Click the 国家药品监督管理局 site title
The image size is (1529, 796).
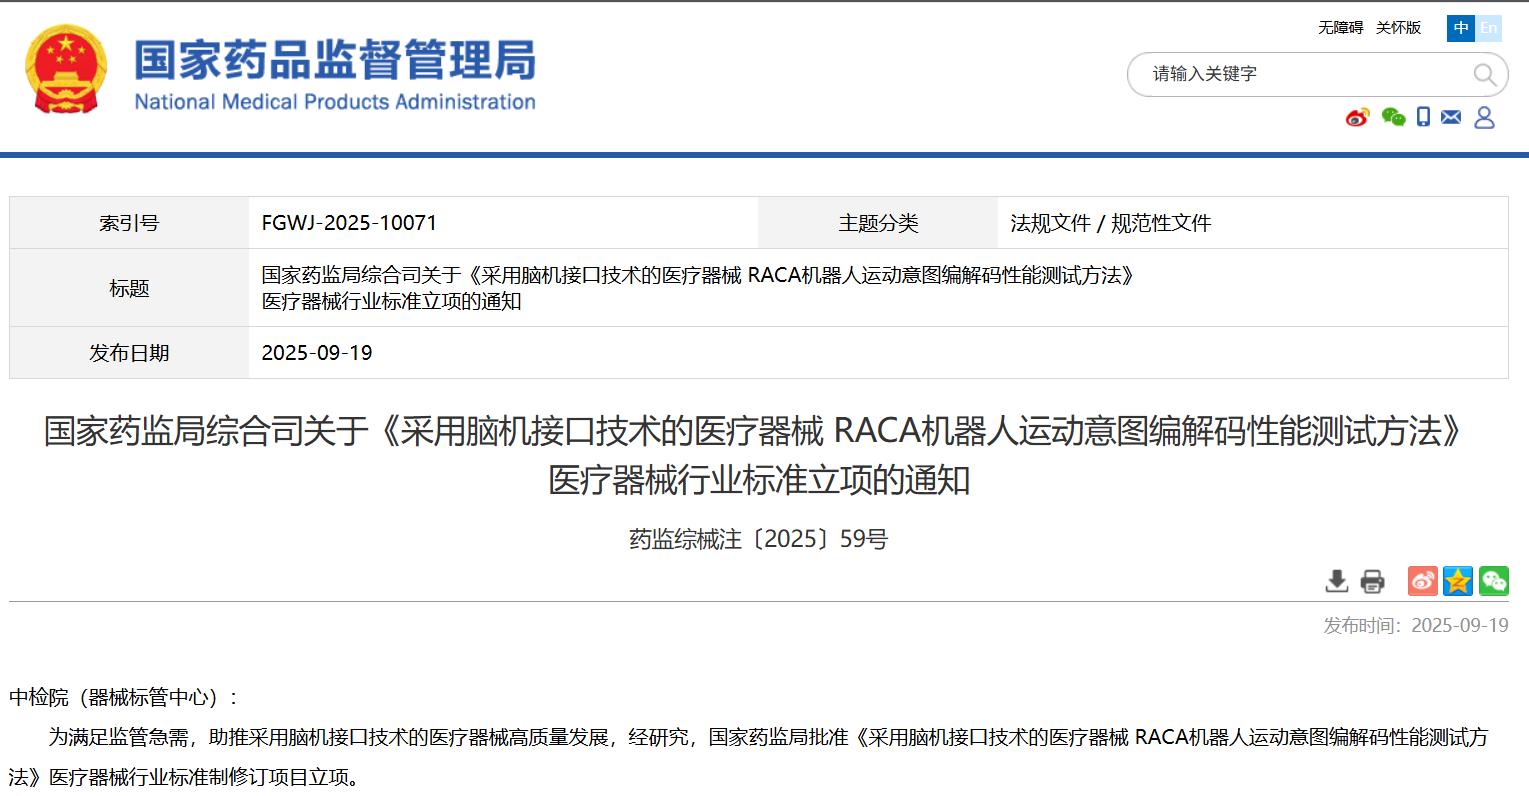tap(335, 61)
